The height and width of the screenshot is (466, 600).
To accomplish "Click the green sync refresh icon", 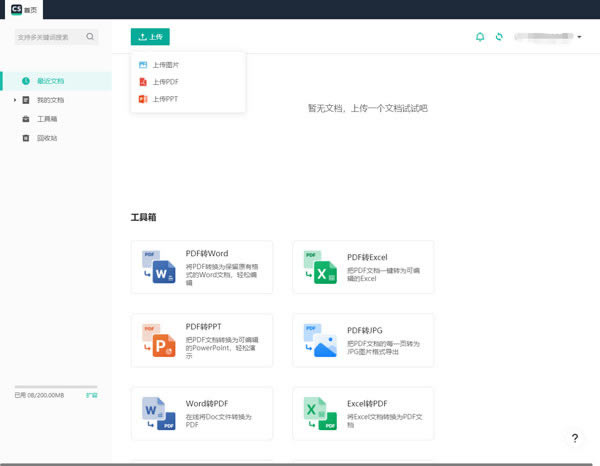I will click(x=499, y=37).
